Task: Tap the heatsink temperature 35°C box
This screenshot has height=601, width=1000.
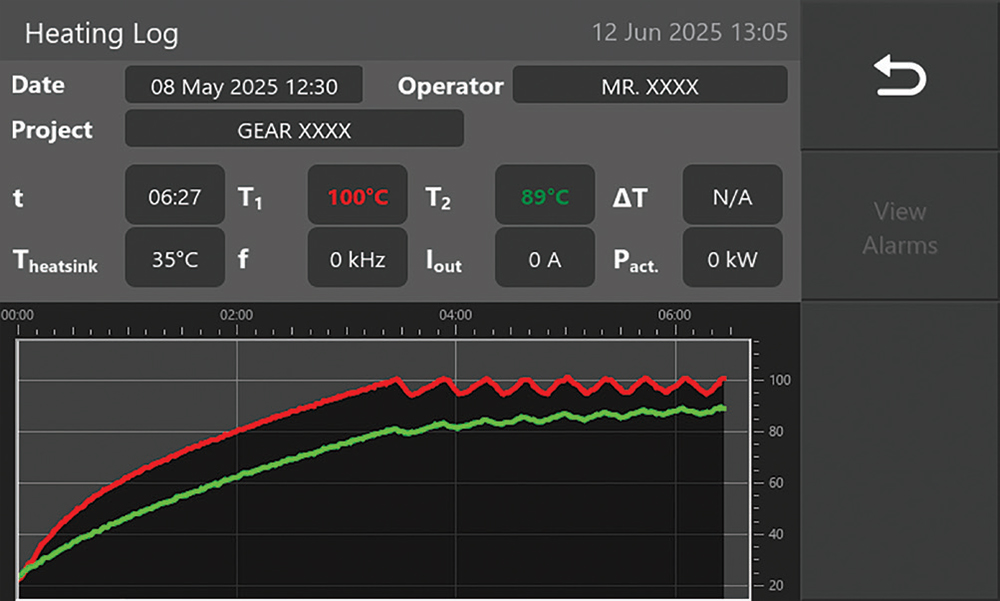Action: coord(175,259)
